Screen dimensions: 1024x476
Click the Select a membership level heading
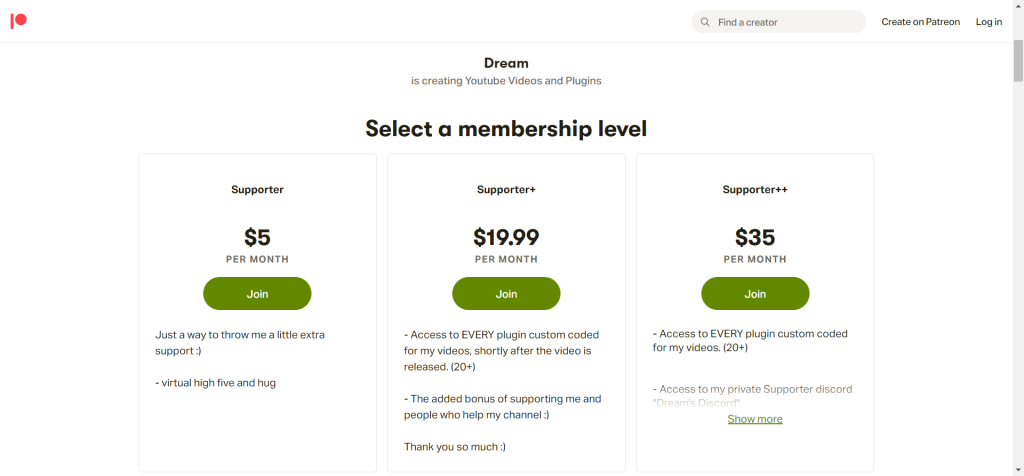tap(506, 129)
